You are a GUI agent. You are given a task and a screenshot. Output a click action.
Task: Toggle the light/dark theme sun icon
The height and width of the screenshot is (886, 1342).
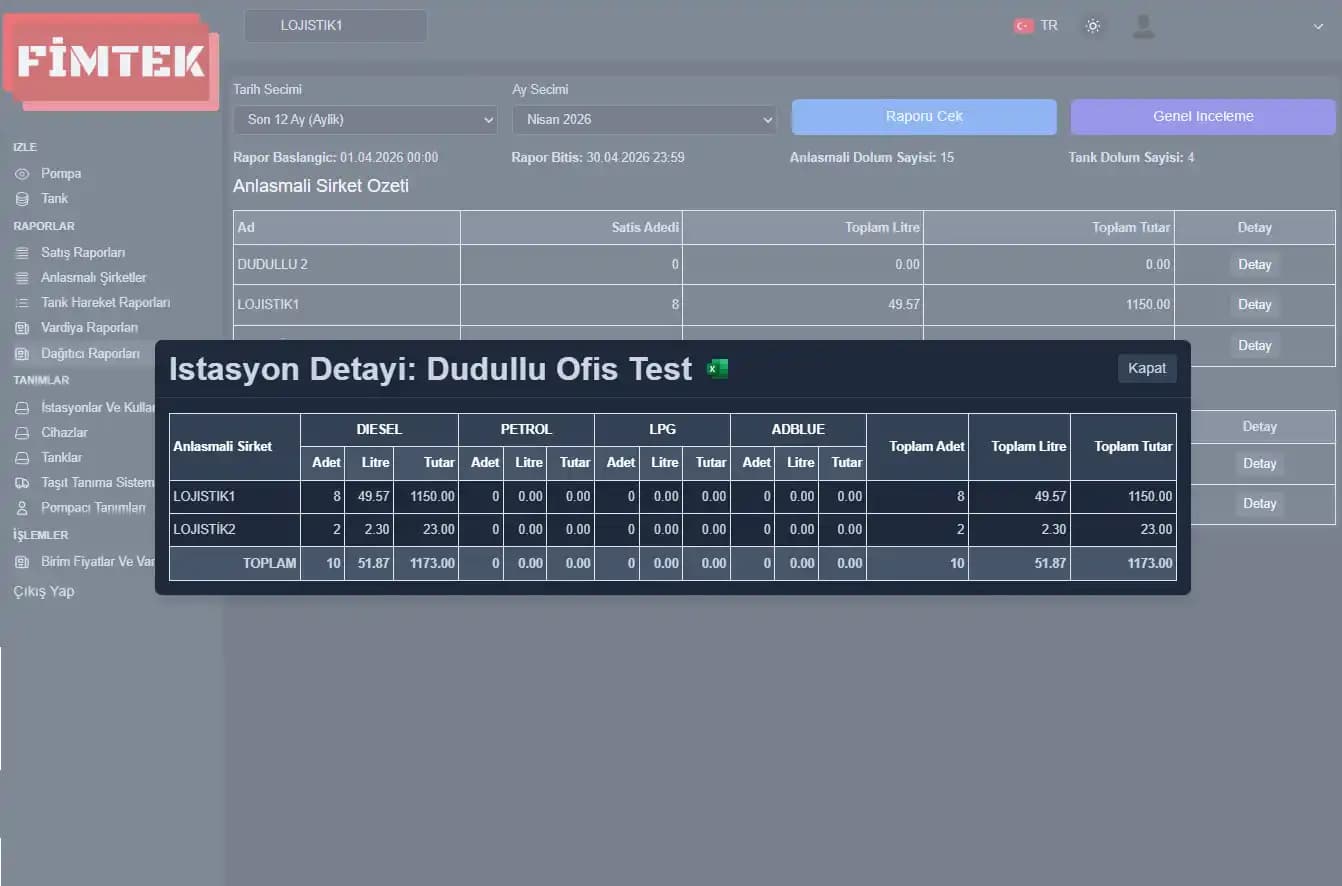click(1093, 26)
